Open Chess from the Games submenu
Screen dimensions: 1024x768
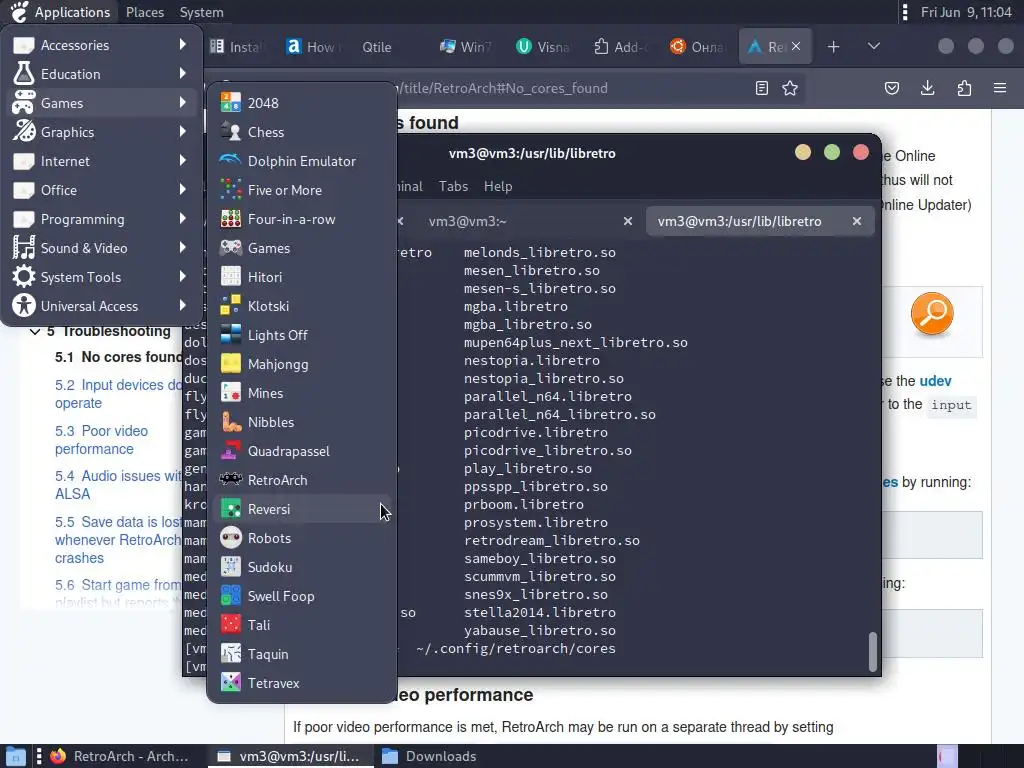[x=302, y=132]
